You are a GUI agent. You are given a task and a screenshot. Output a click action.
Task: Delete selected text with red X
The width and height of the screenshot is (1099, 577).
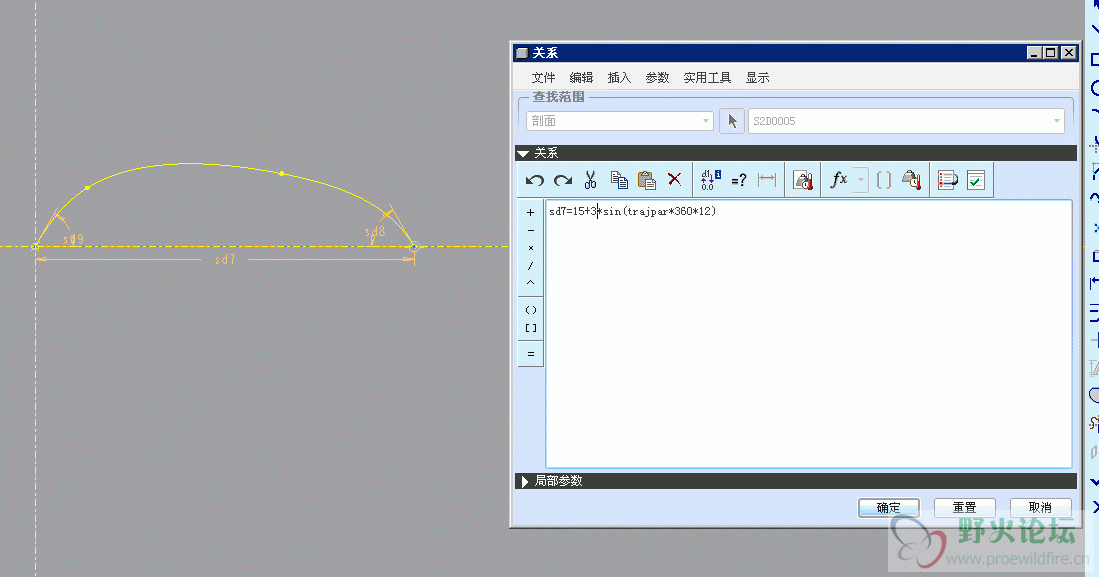(674, 179)
